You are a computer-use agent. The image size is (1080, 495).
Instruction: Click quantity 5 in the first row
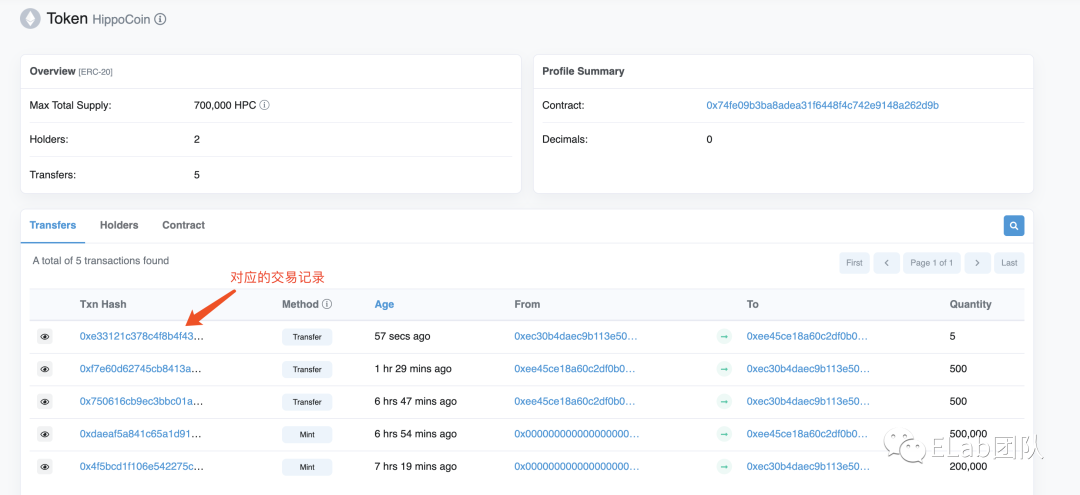click(x=953, y=337)
